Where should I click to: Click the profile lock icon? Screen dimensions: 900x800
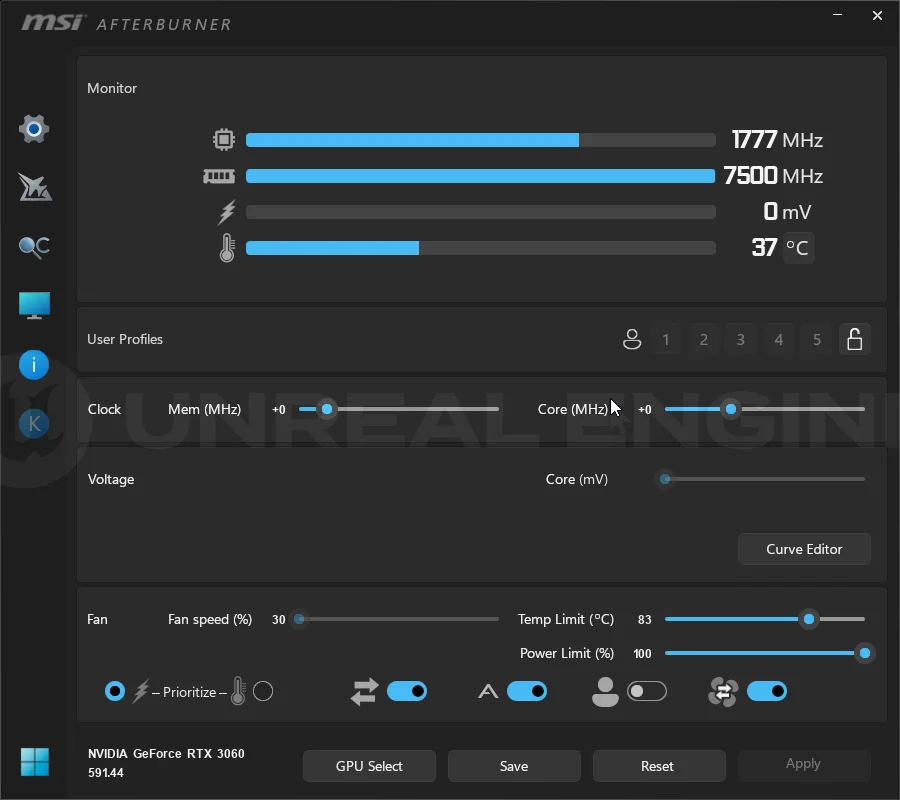(x=855, y=339)
